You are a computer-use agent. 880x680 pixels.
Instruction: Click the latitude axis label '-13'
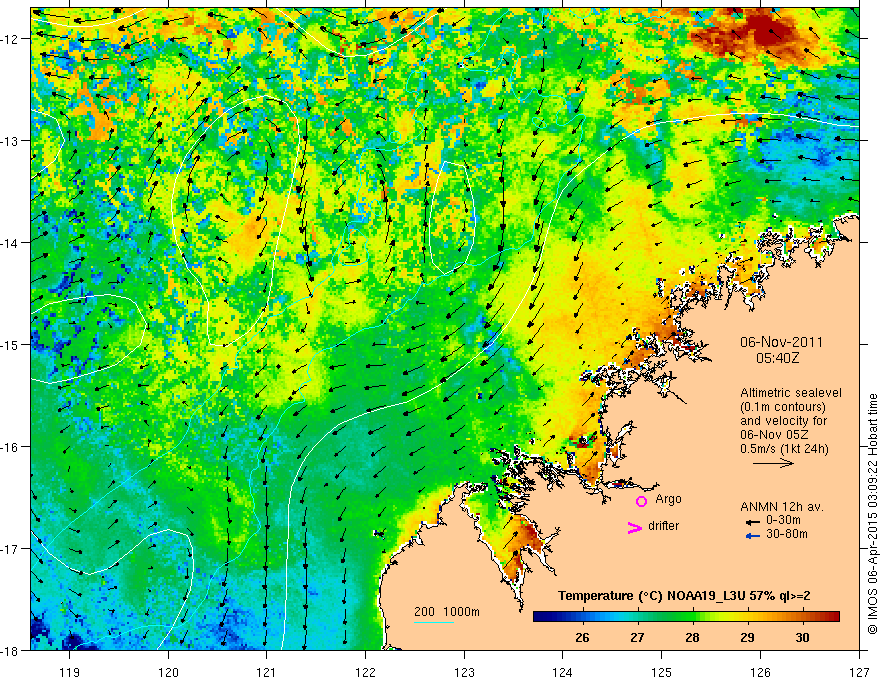pyautogui.click(x=10, y=141)
